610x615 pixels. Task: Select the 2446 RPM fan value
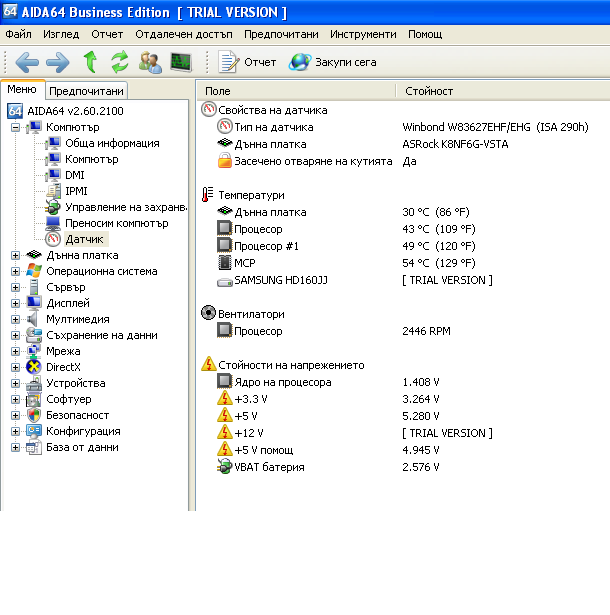426,331
